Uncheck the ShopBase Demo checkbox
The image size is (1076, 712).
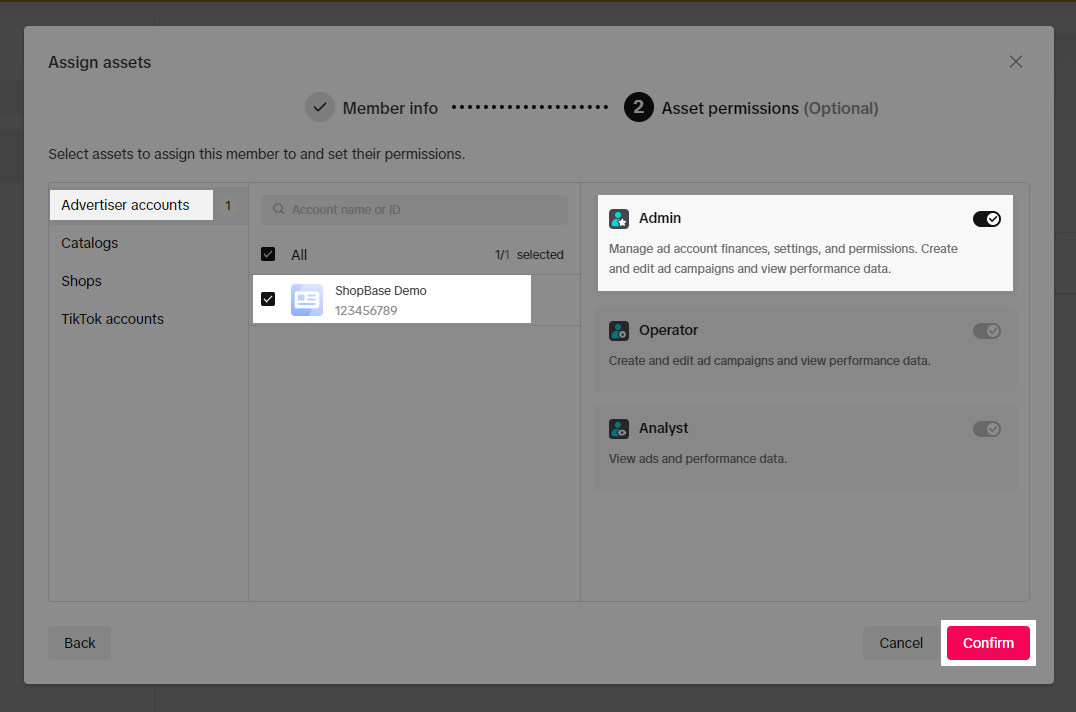(268, 299)
